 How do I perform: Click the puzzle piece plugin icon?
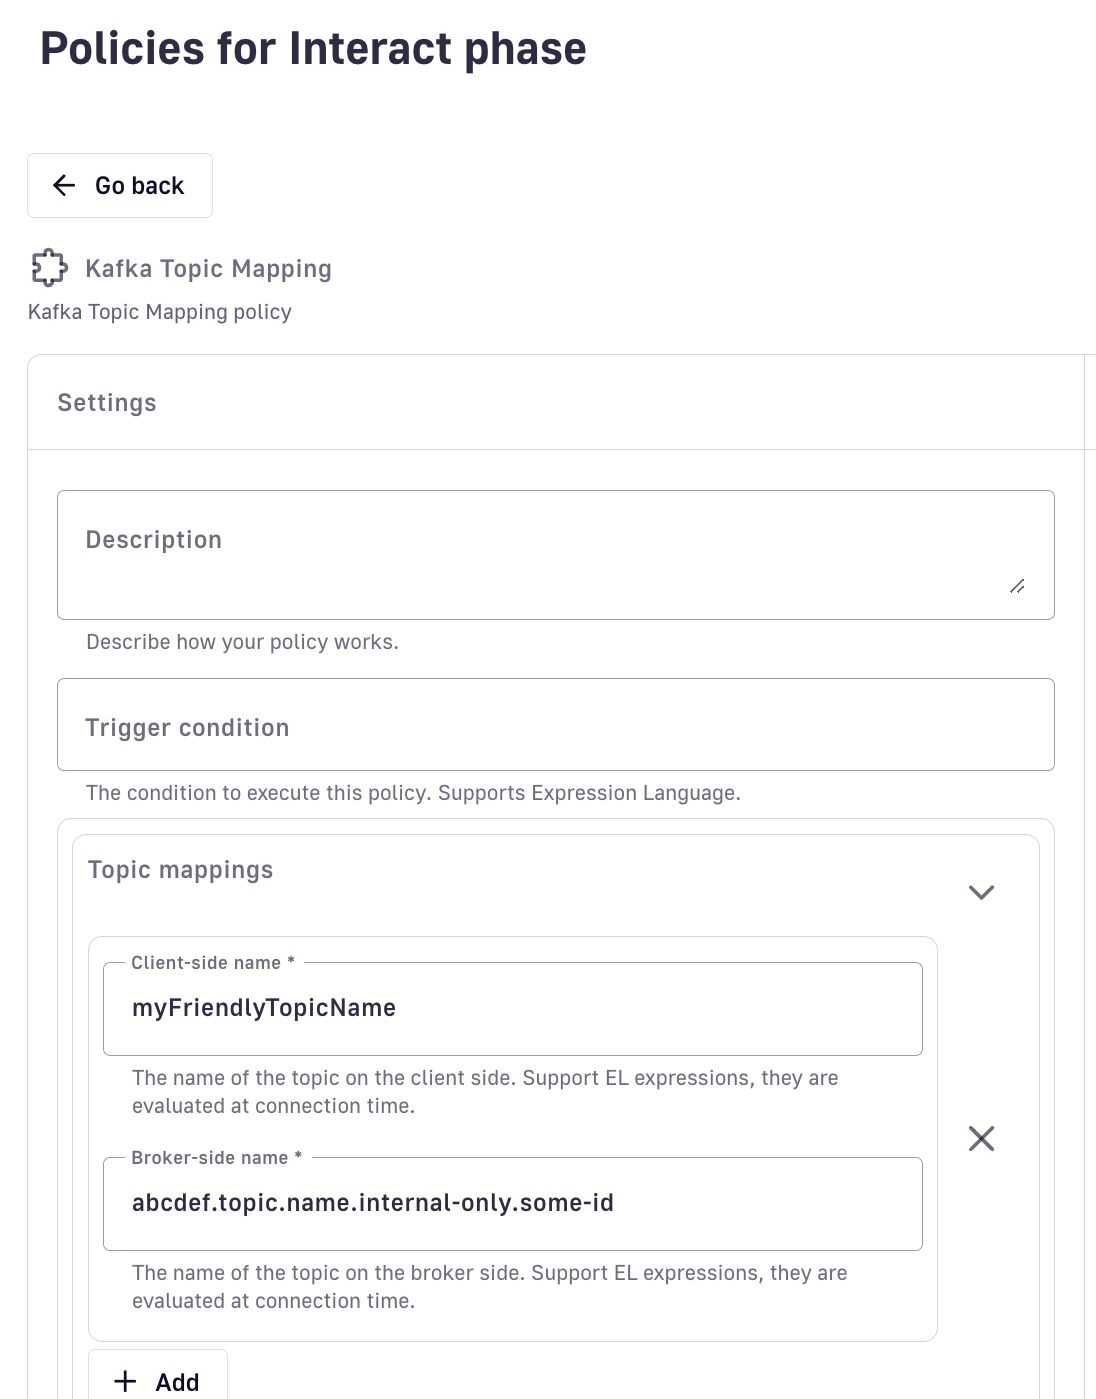49,268
